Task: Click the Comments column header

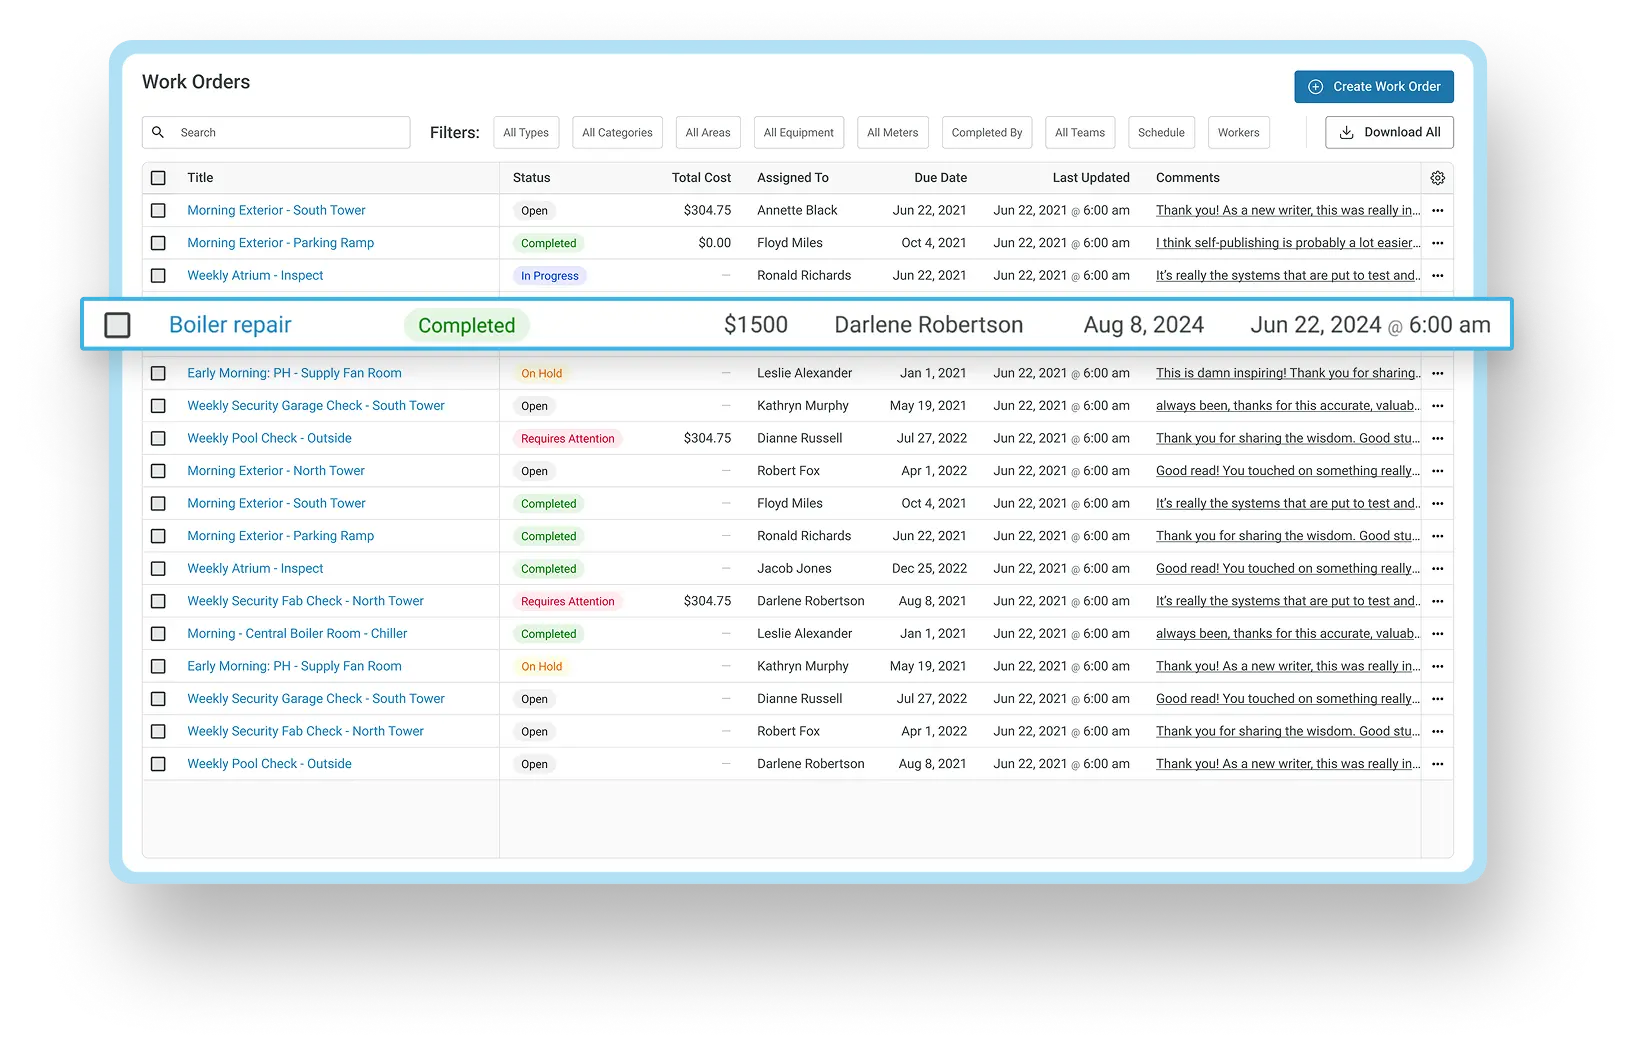Action: [1187, 178]
